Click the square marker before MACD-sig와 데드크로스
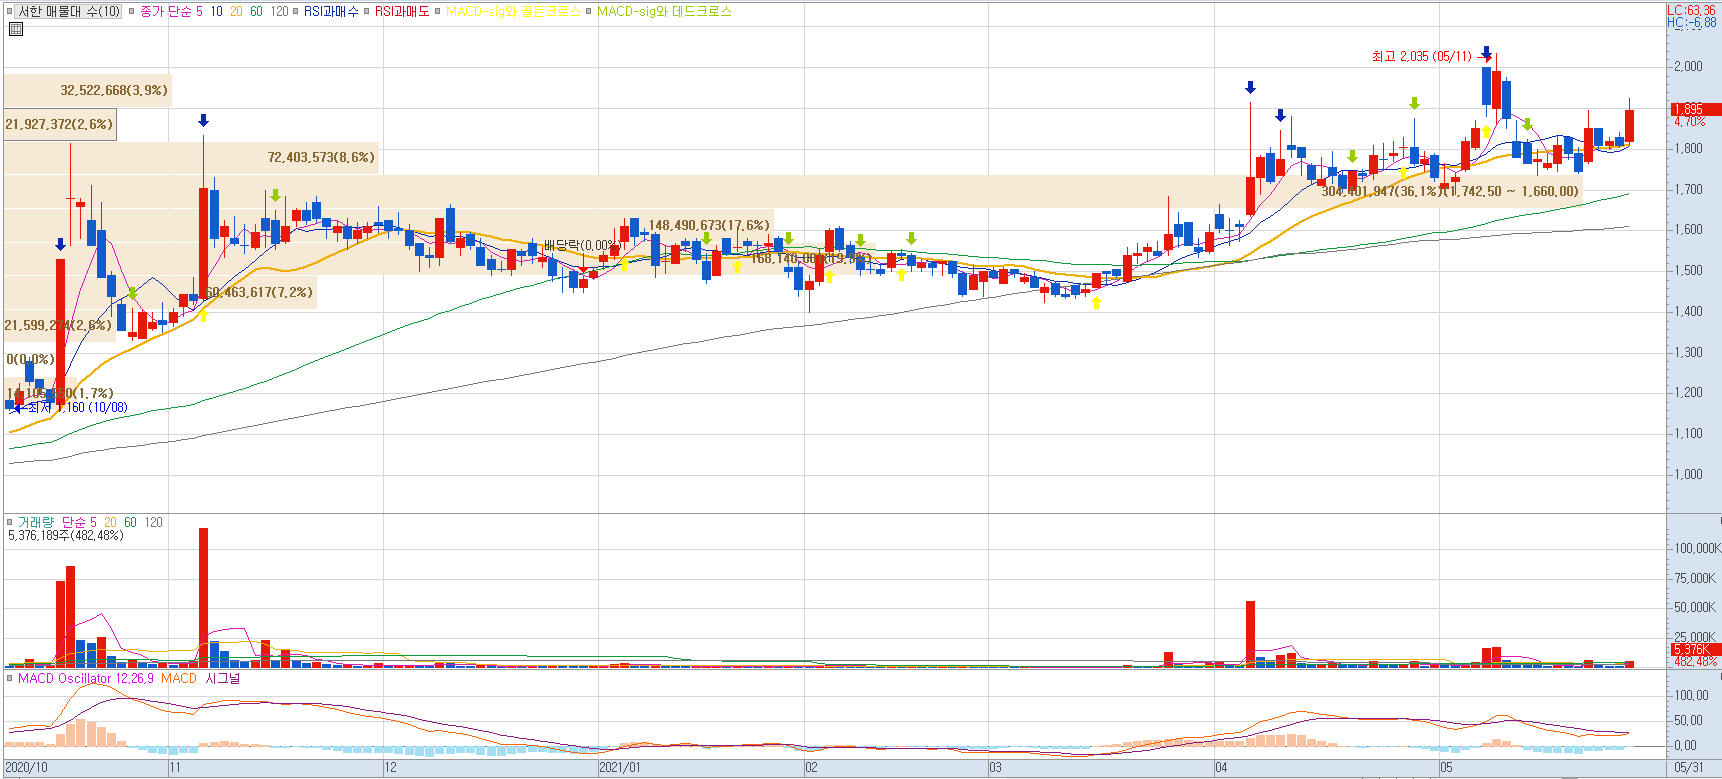Screen dimensions: 1722x779 pyautogui.click(x=589, y=11)
